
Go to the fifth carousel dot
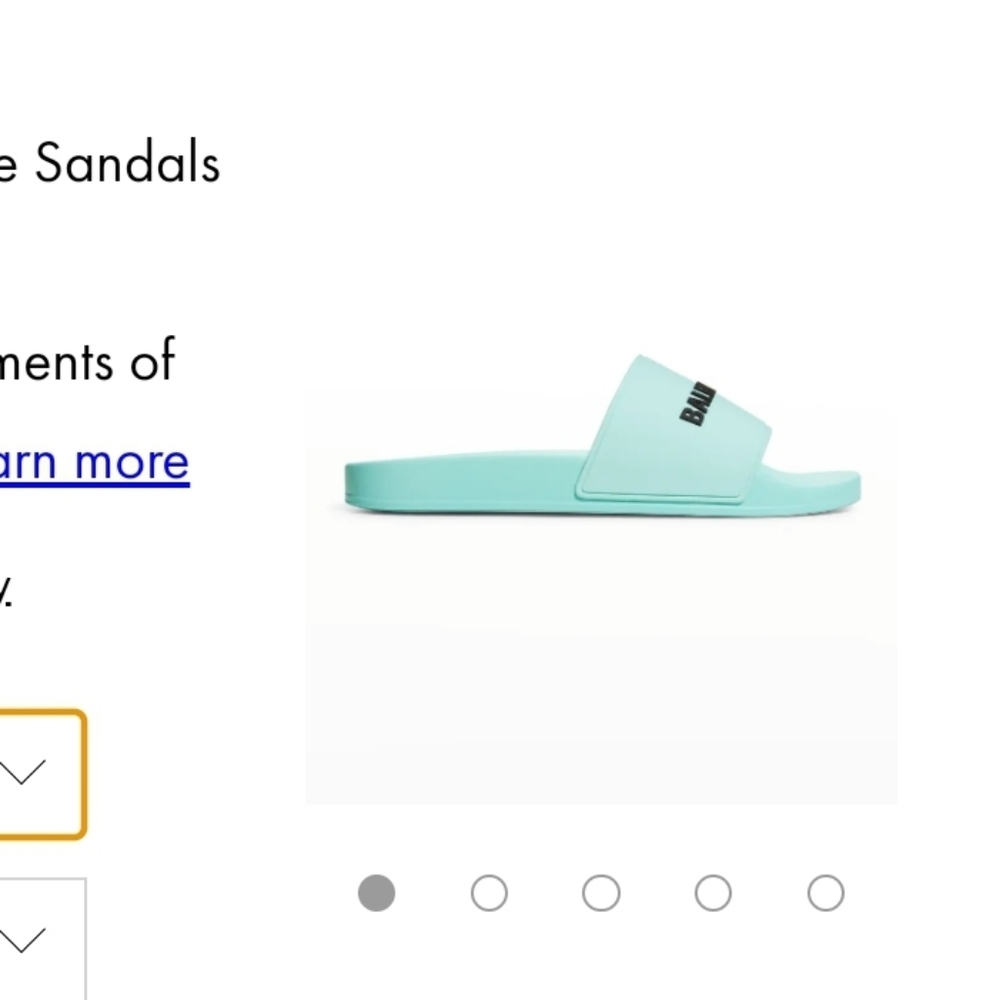point(825,893)
